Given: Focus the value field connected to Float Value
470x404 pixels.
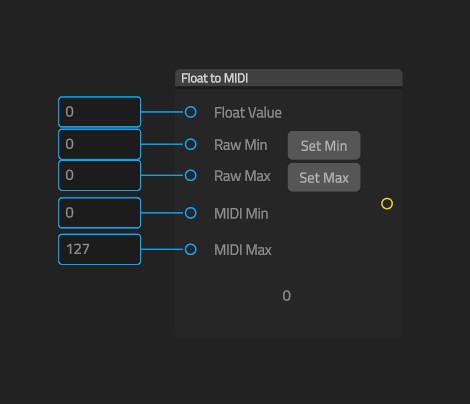Looking at the screenshot, I should point(100,112).
